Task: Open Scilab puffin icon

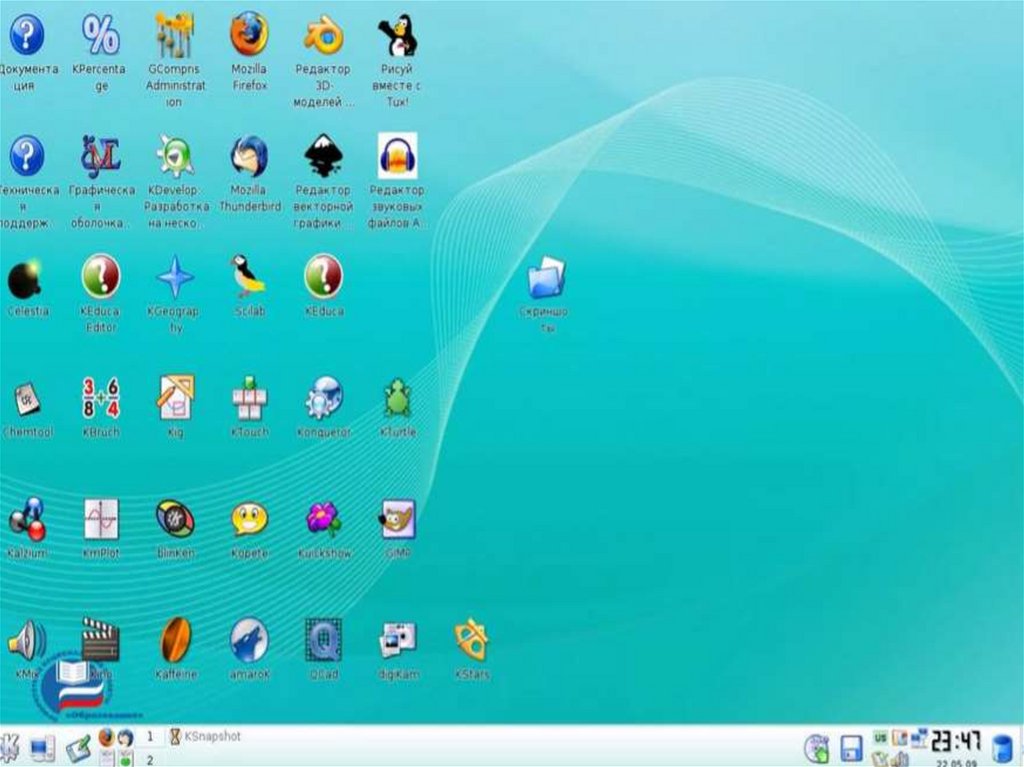Action: 249,276
